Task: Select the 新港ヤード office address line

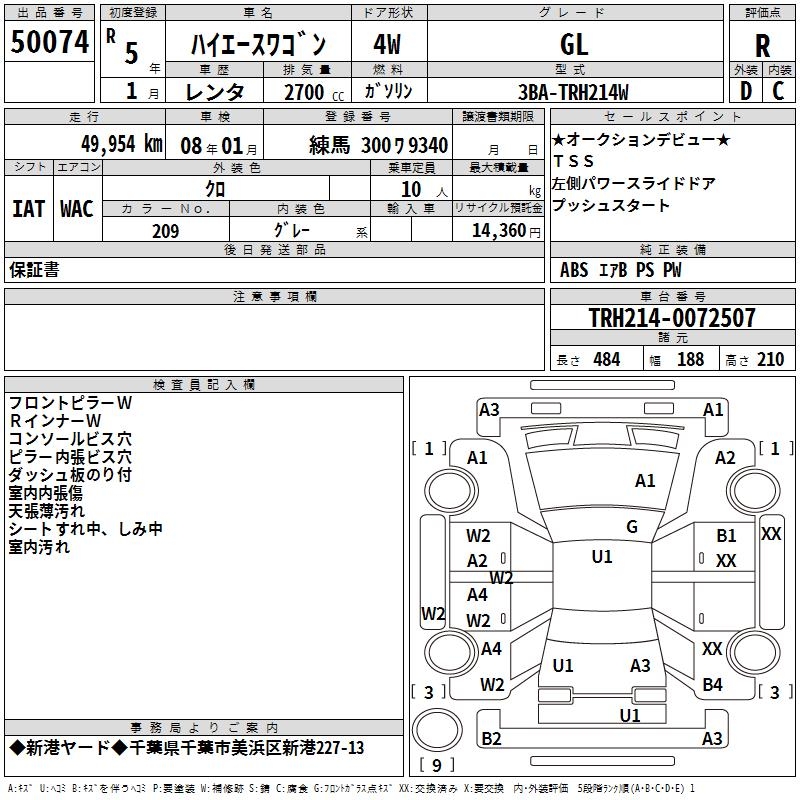Action: tap(187, 748)
